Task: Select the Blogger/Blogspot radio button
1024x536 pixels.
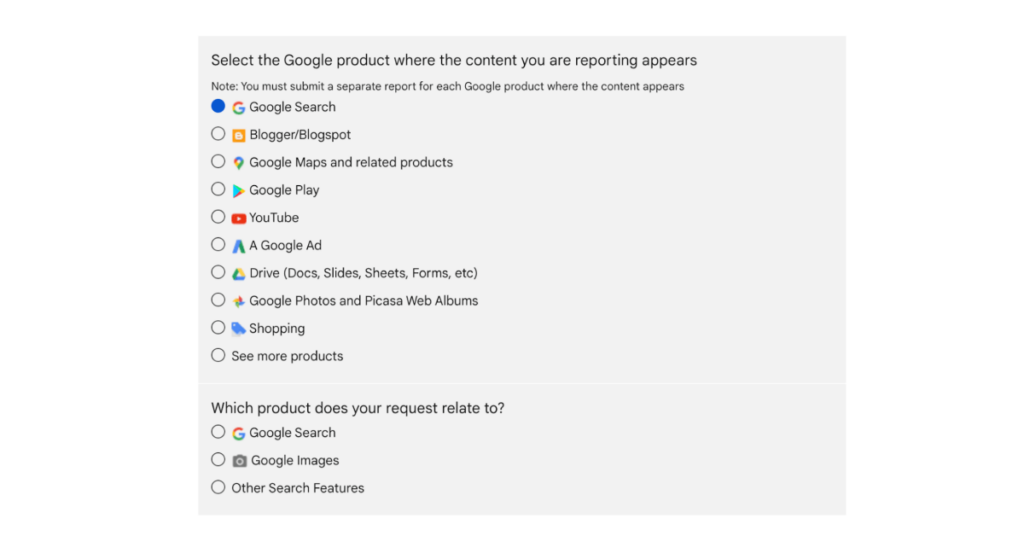Action: pyautogui.click(x=218, y=134)
